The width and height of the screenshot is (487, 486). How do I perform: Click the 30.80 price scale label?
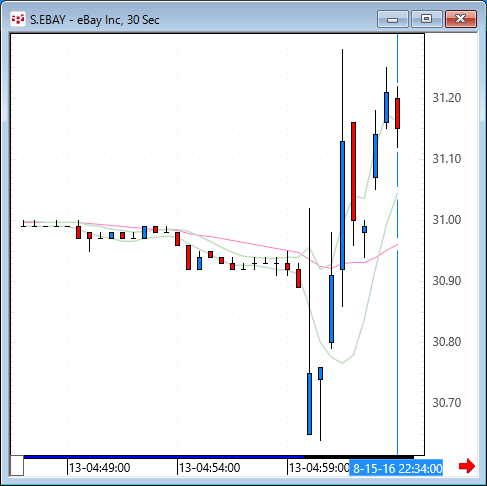tap(447, 342)
